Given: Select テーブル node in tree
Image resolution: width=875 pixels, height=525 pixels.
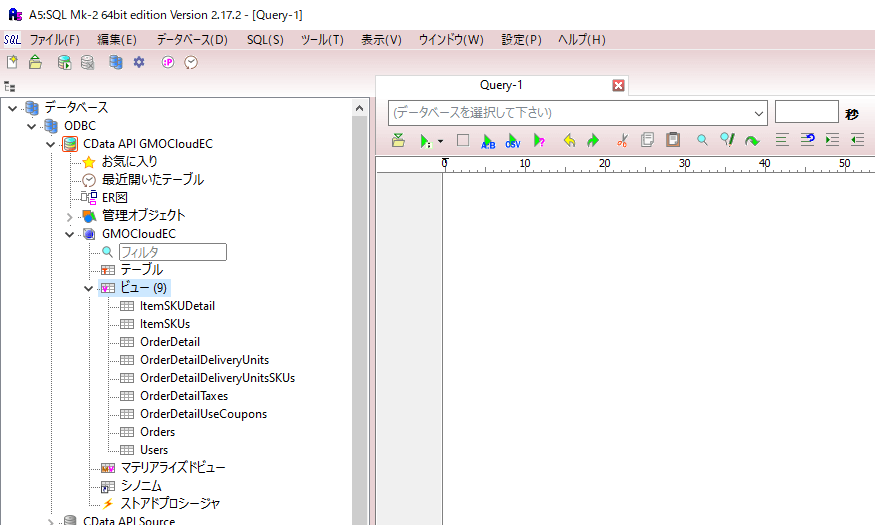Looking at the screenshot, I should [x=142, y=270].
